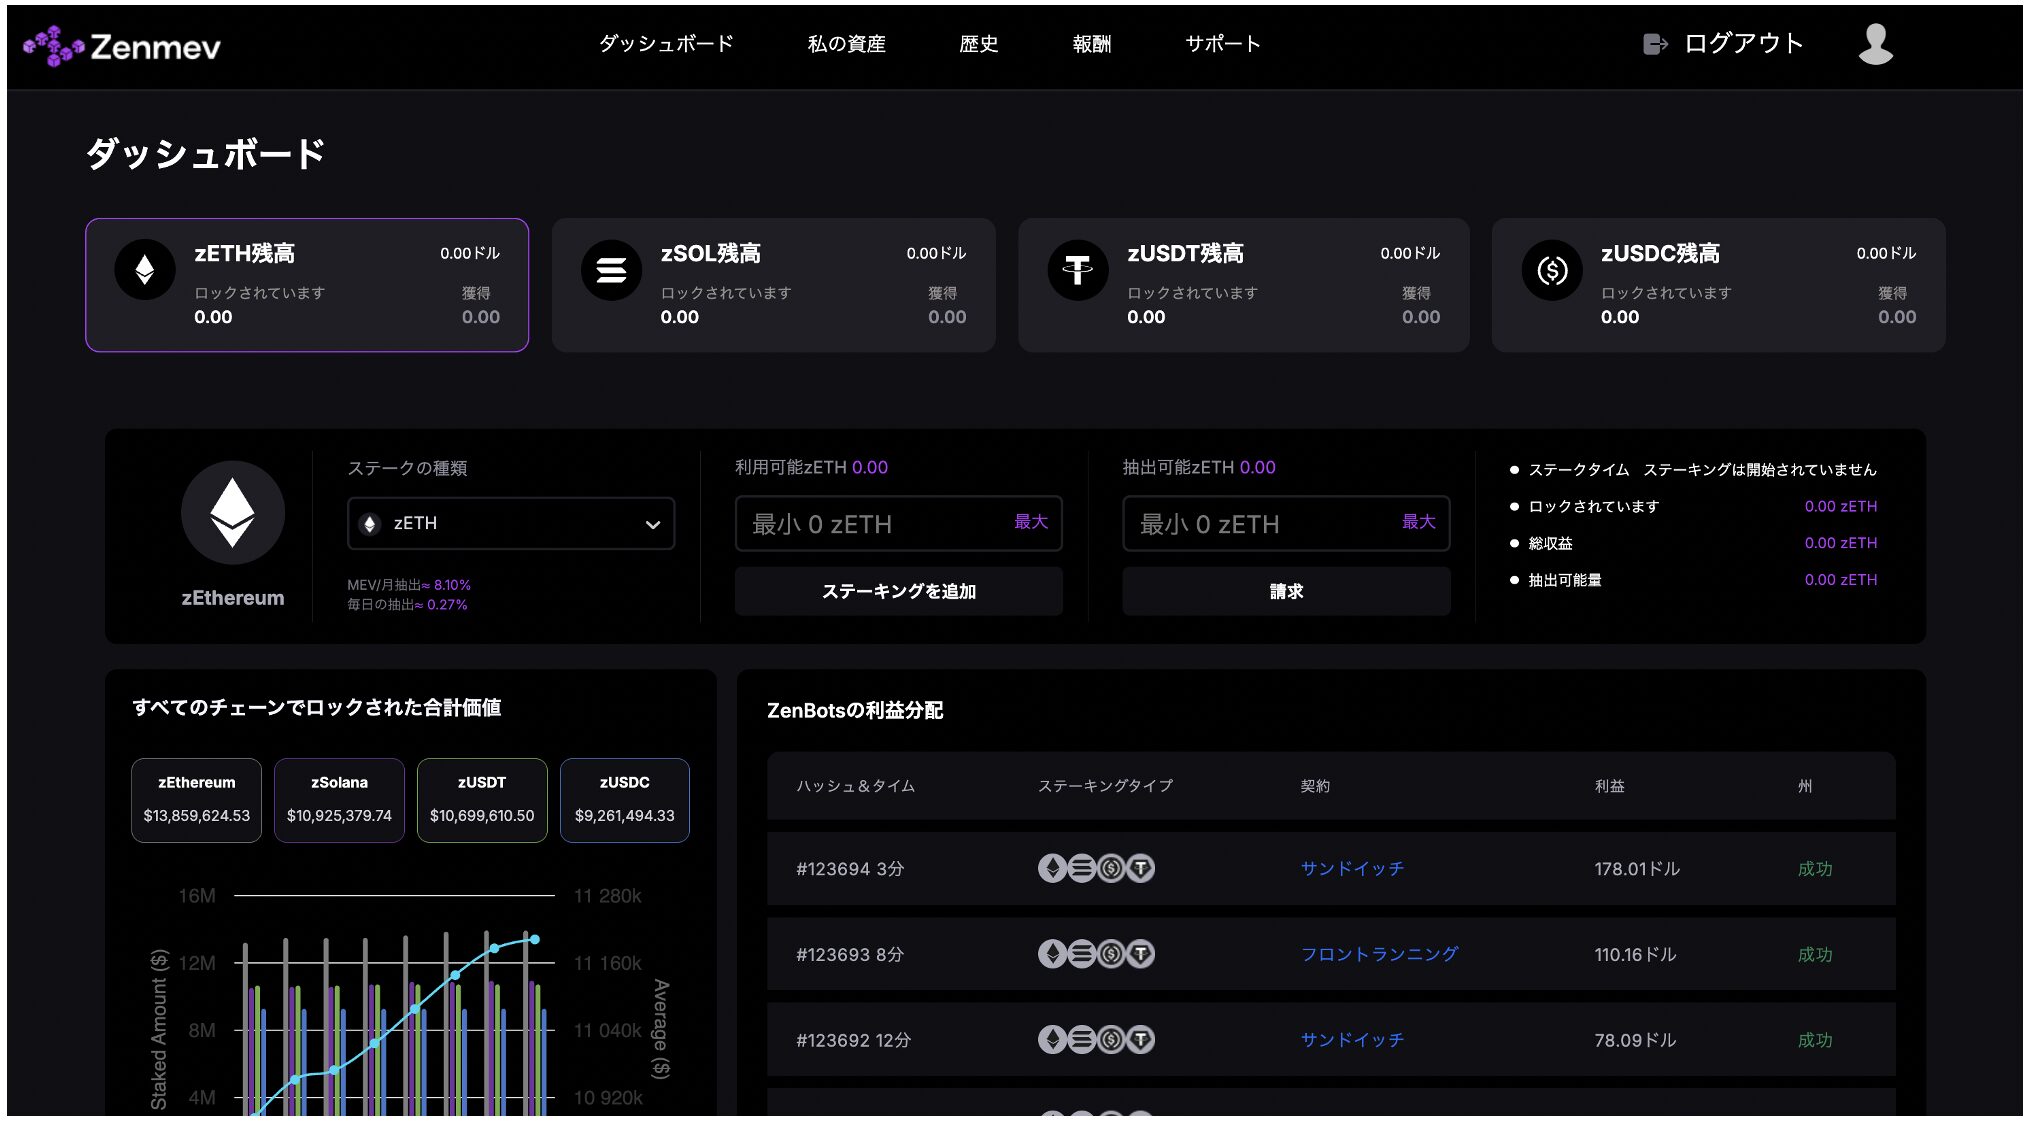
Task: Click Solana coin icon in row #123693
Action: point(1081,954)
